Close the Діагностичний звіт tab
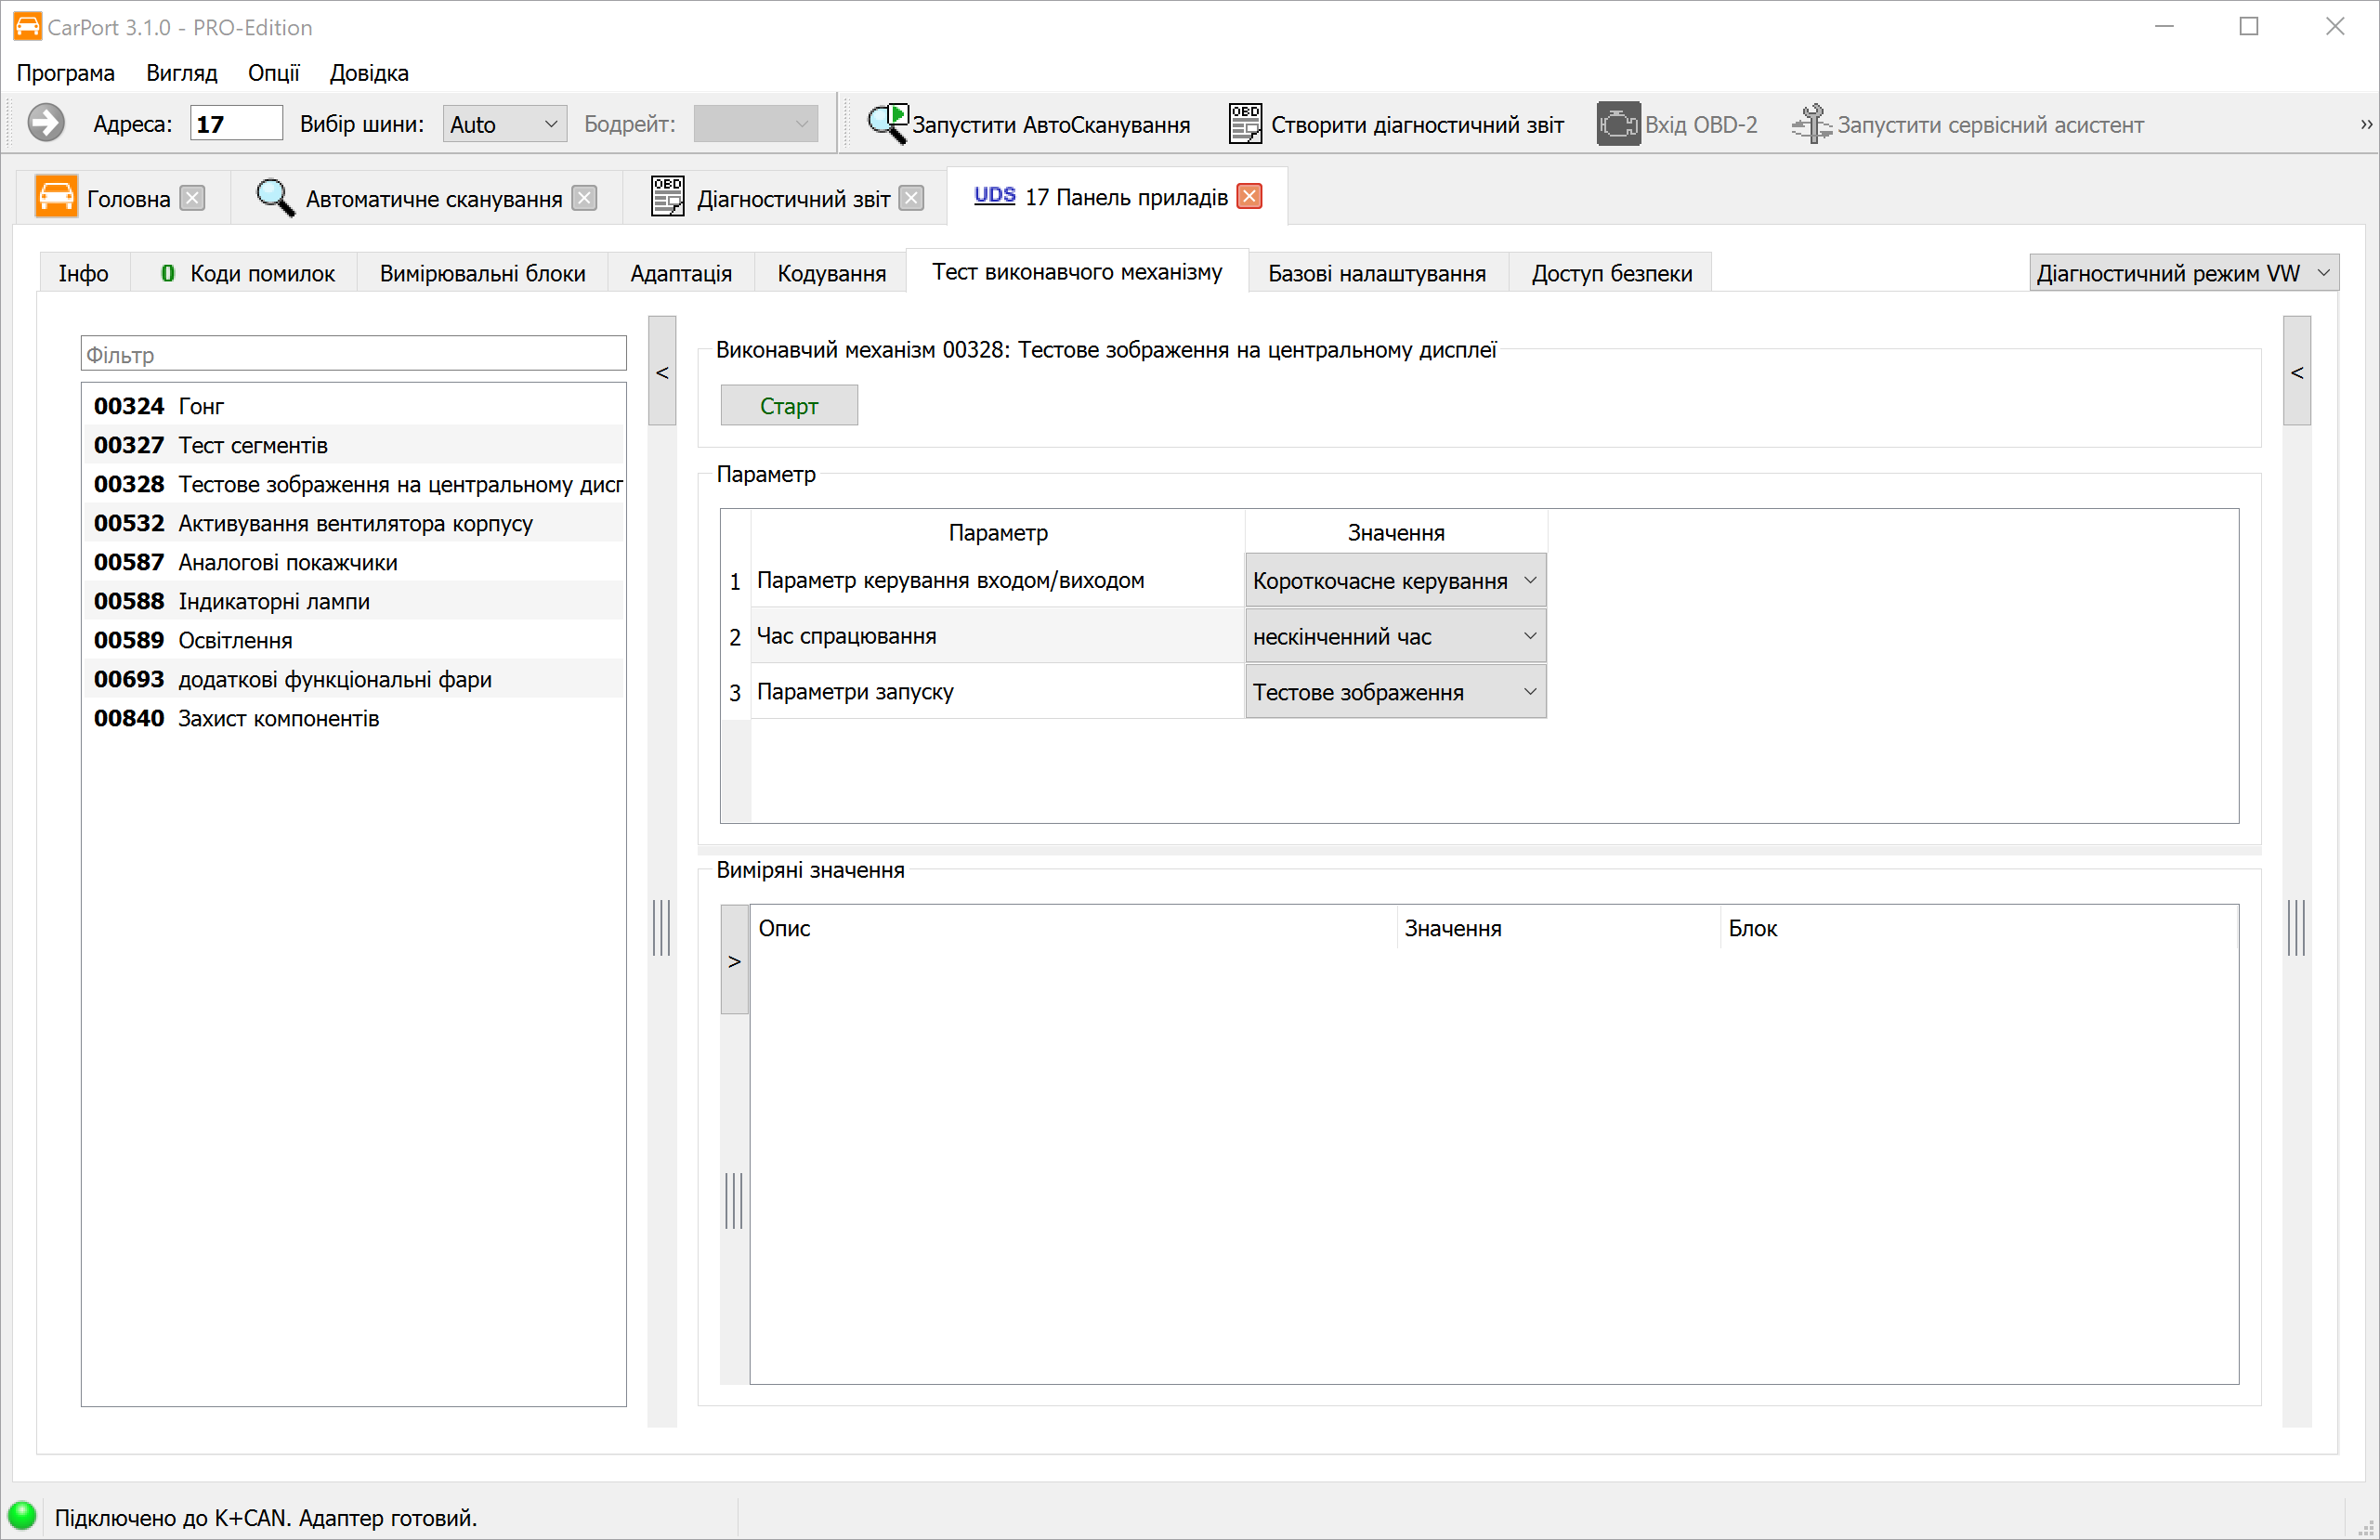The image size is (2380, 1540). 911,198
